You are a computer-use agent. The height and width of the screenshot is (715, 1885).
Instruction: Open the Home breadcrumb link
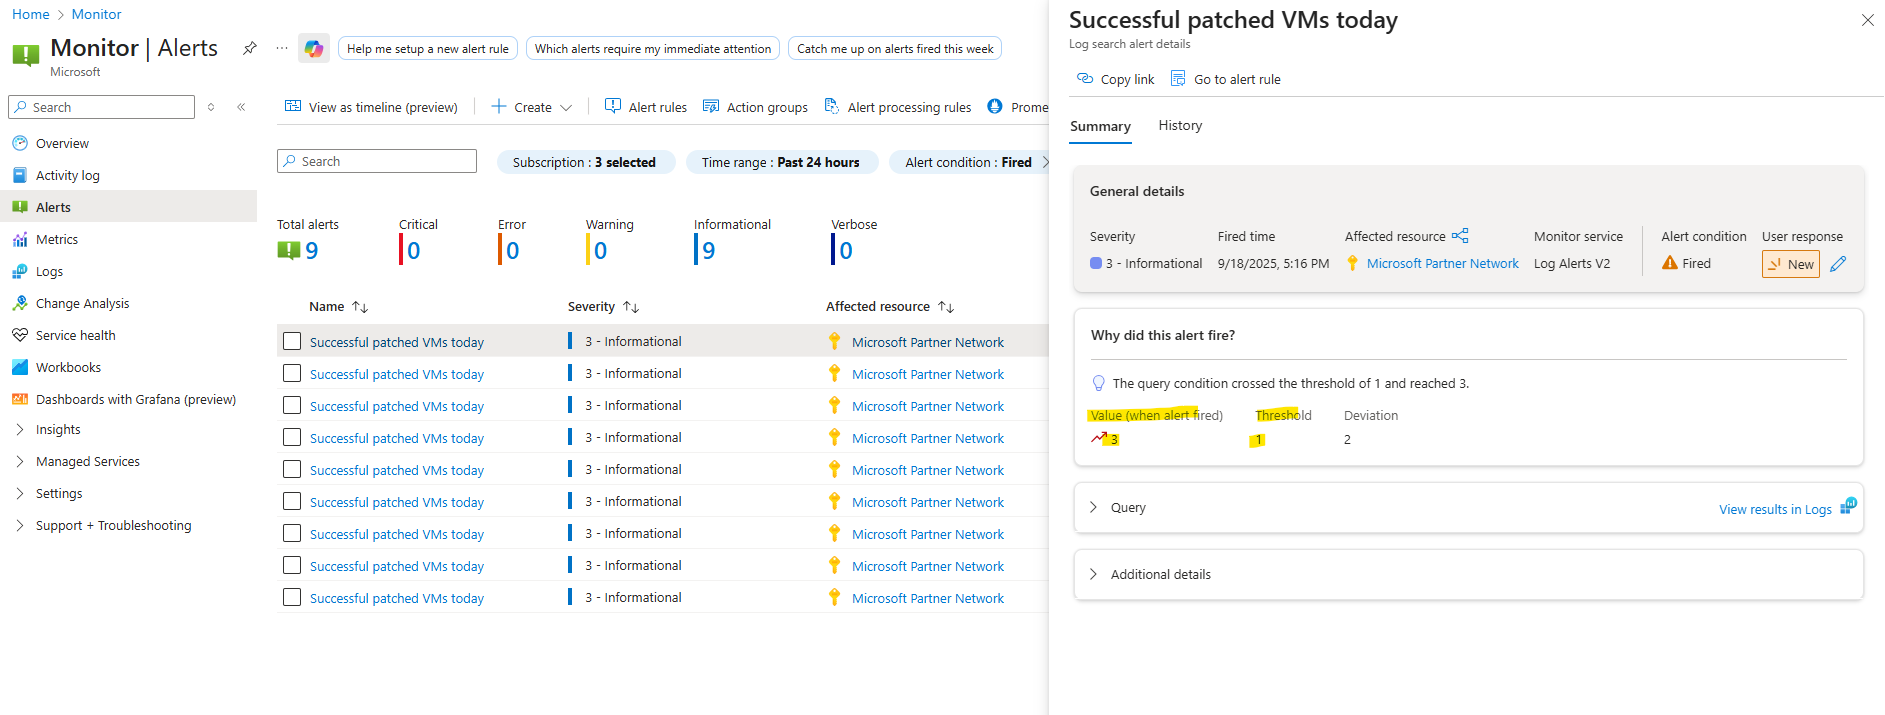pos(31,14)
